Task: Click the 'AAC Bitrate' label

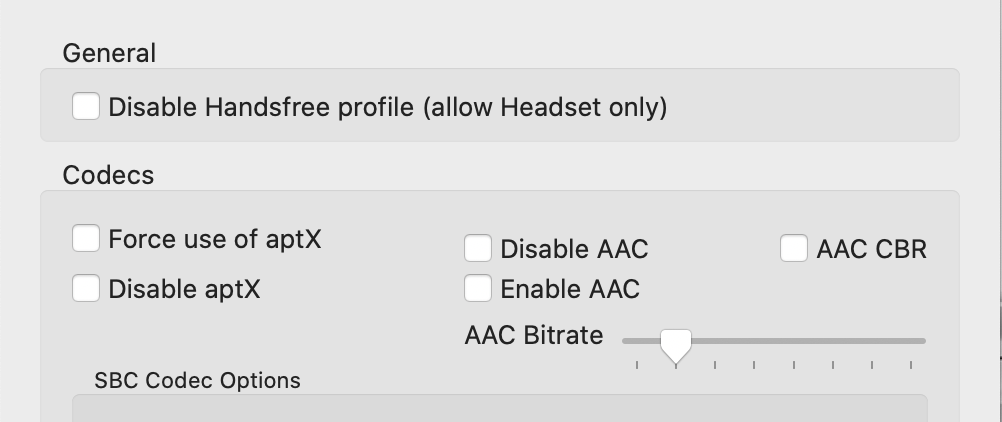Action: (534, 335)
